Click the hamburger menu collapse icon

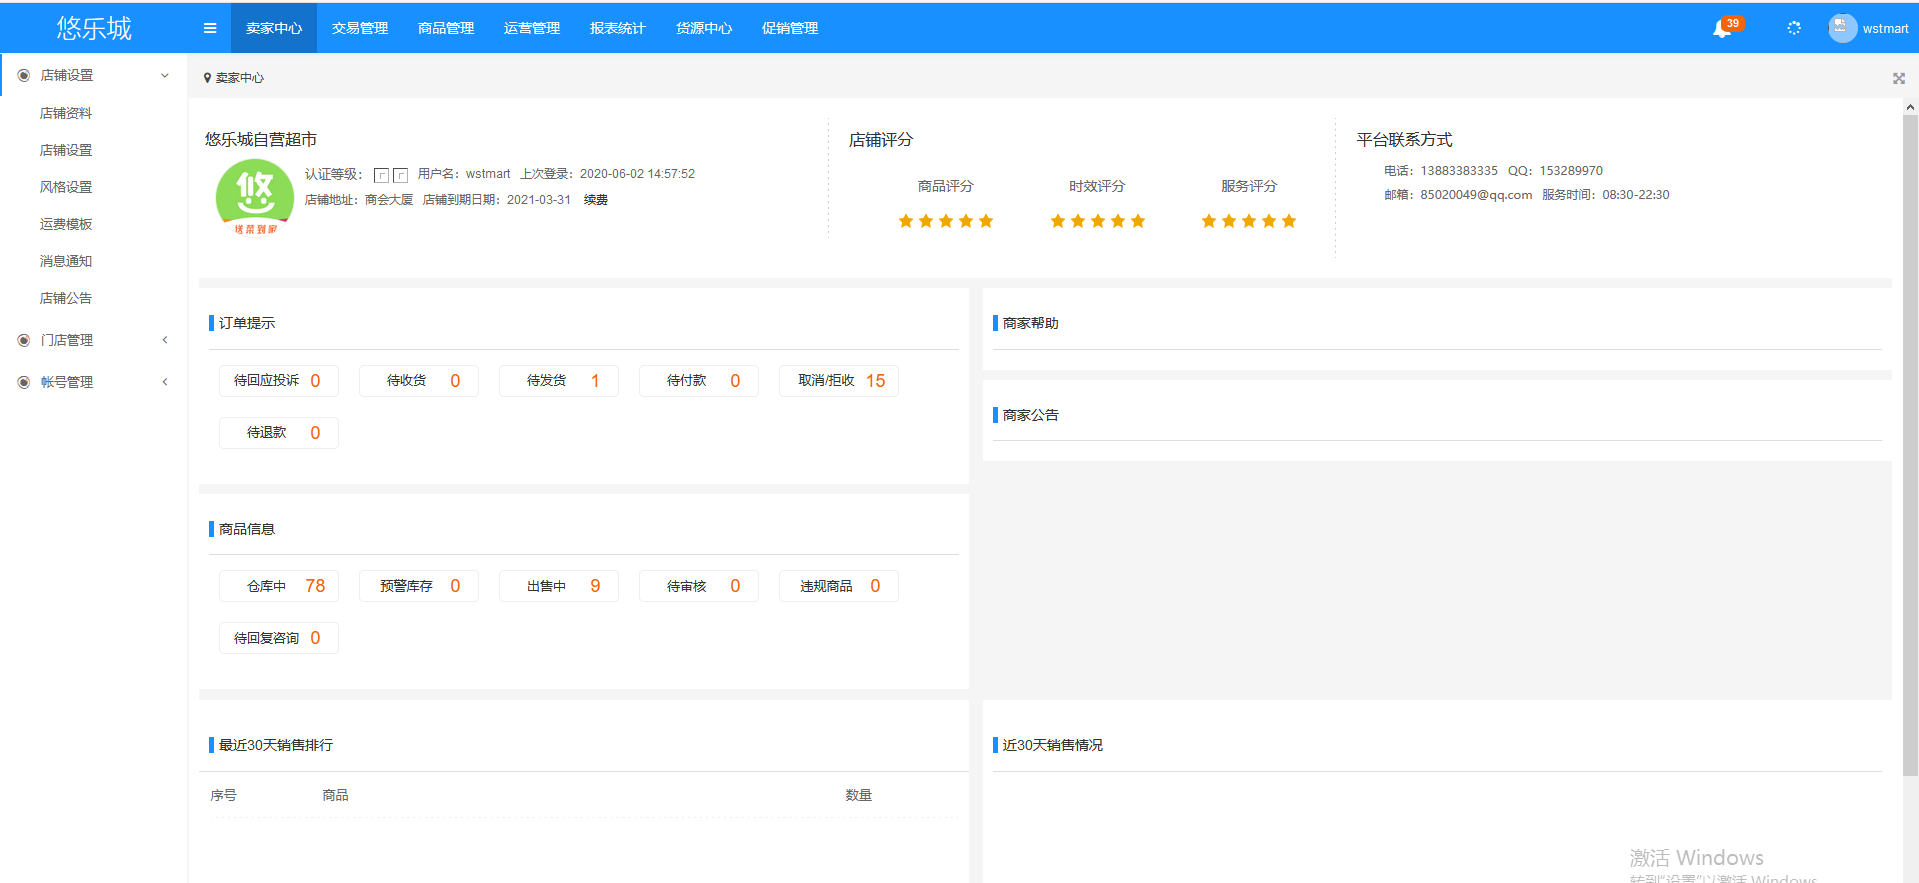click(x=210, y=28)
